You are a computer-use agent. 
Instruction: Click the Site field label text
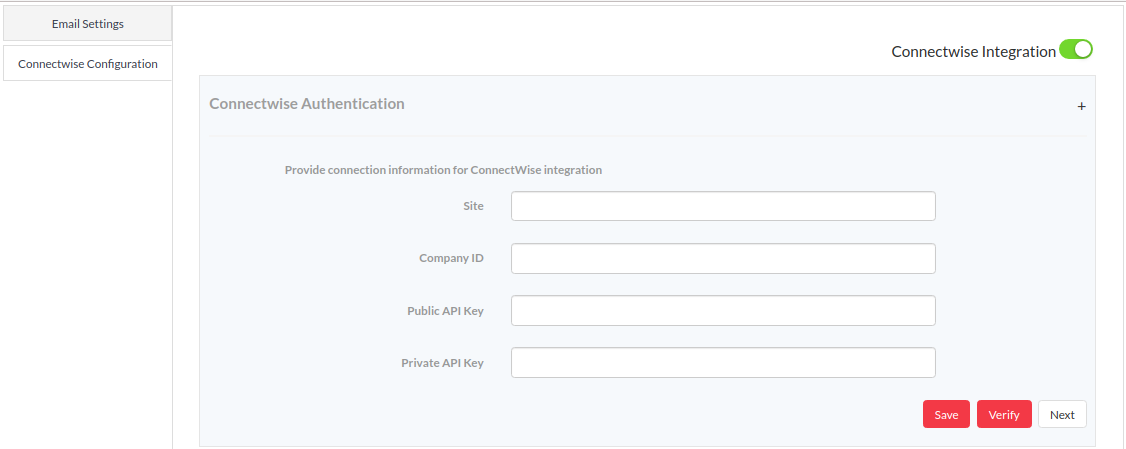click(473, 206)
